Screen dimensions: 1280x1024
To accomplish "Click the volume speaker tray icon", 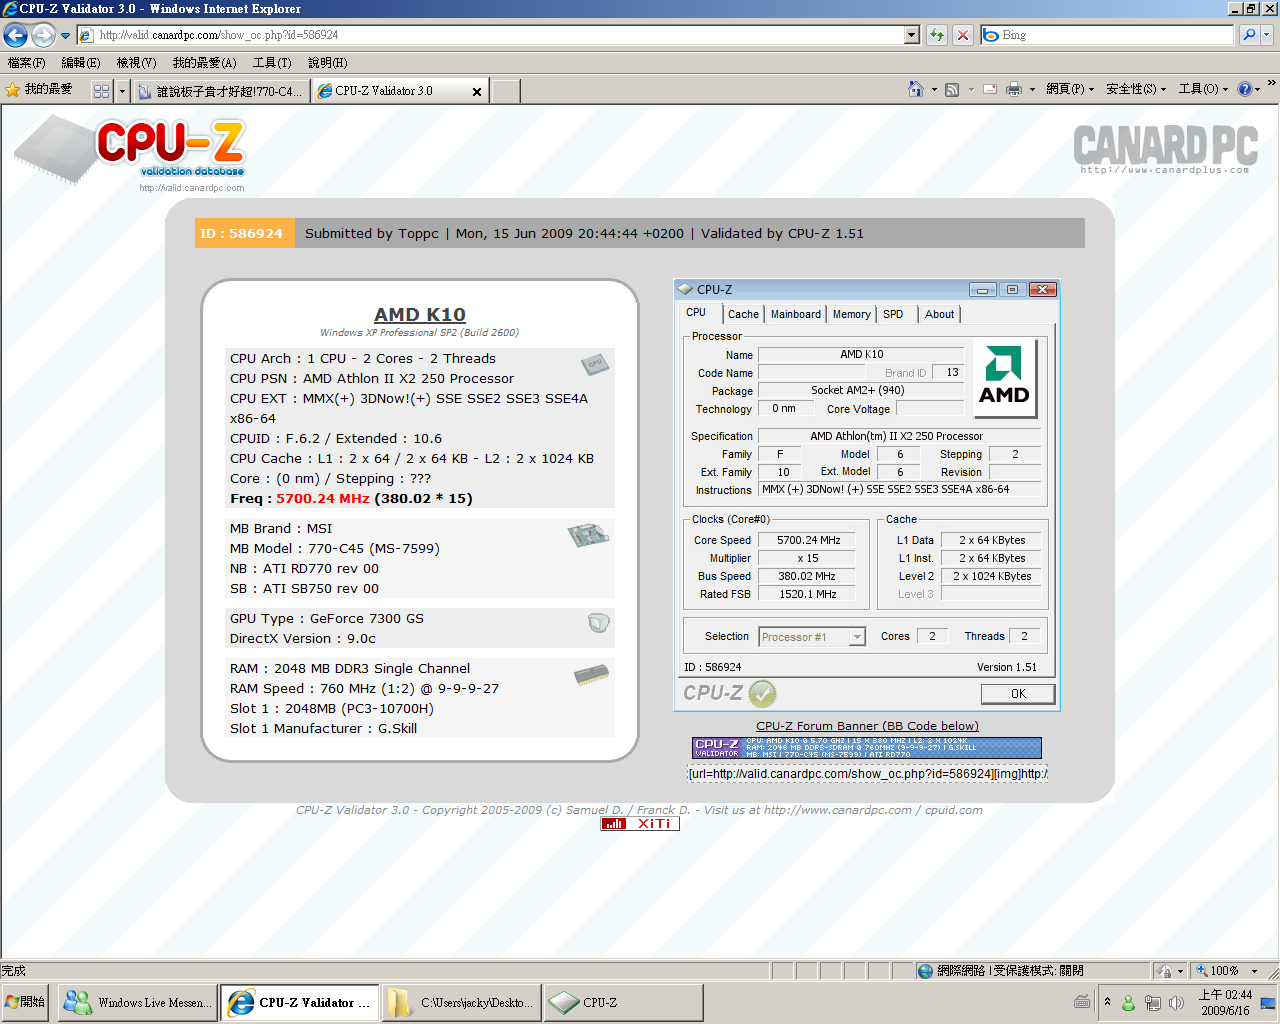I will [1176, 1003].
